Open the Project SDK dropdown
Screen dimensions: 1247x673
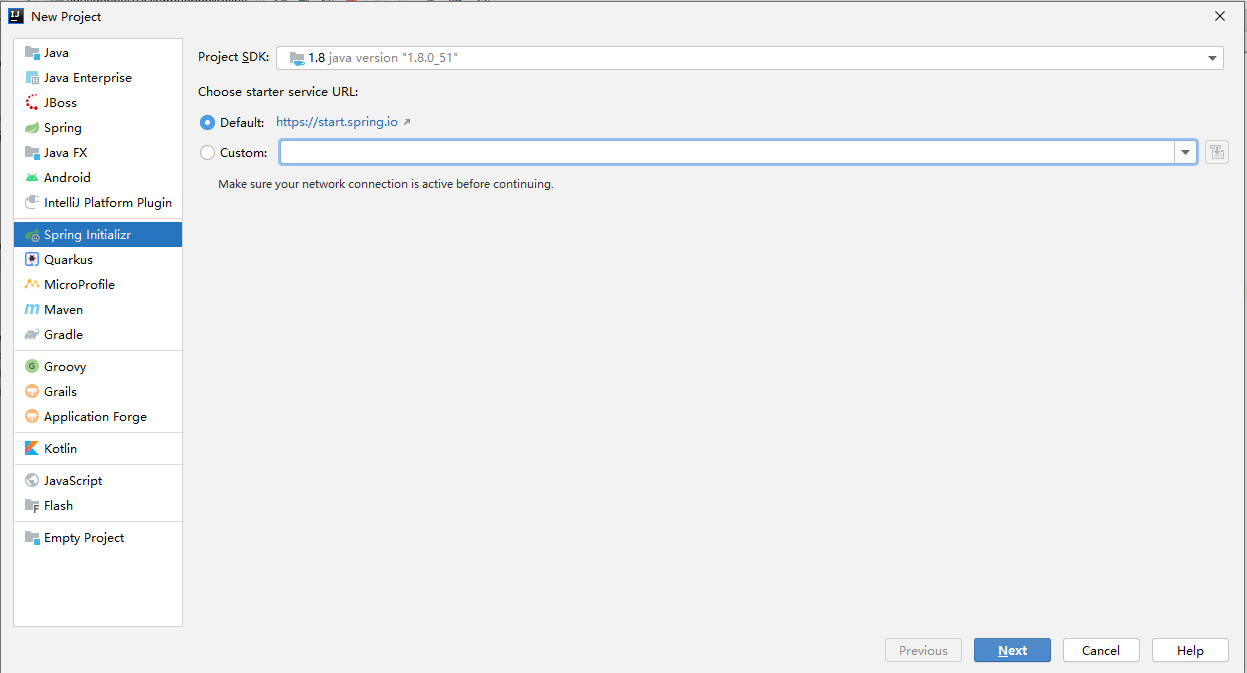tap(750, 58)
